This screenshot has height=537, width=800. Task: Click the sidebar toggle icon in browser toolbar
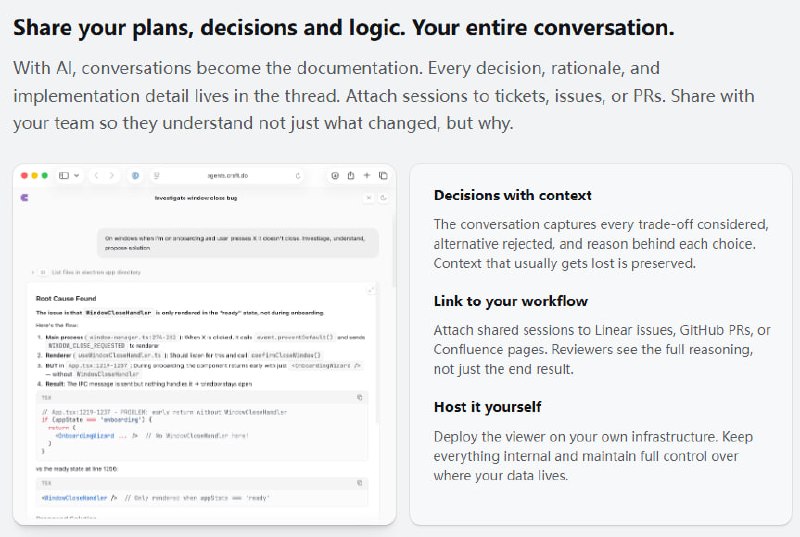tap(63, 175)
